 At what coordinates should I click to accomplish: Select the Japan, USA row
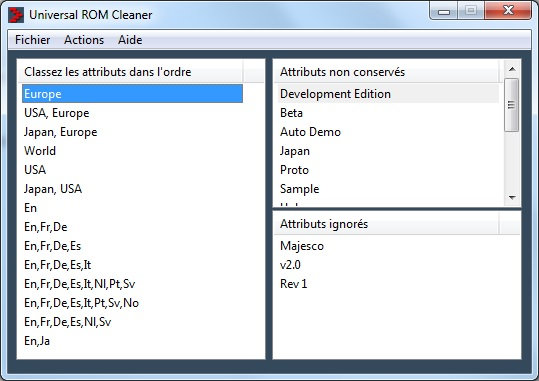(132, 188)
